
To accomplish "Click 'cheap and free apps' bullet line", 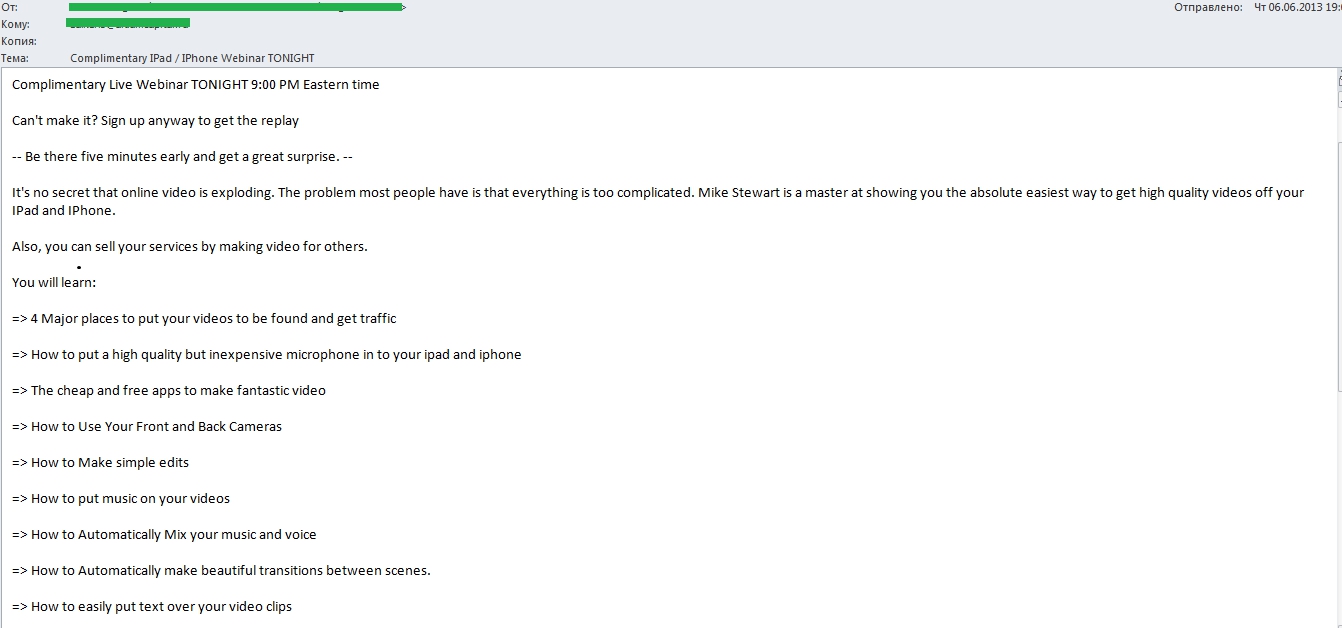I will [x=169, y=391].
